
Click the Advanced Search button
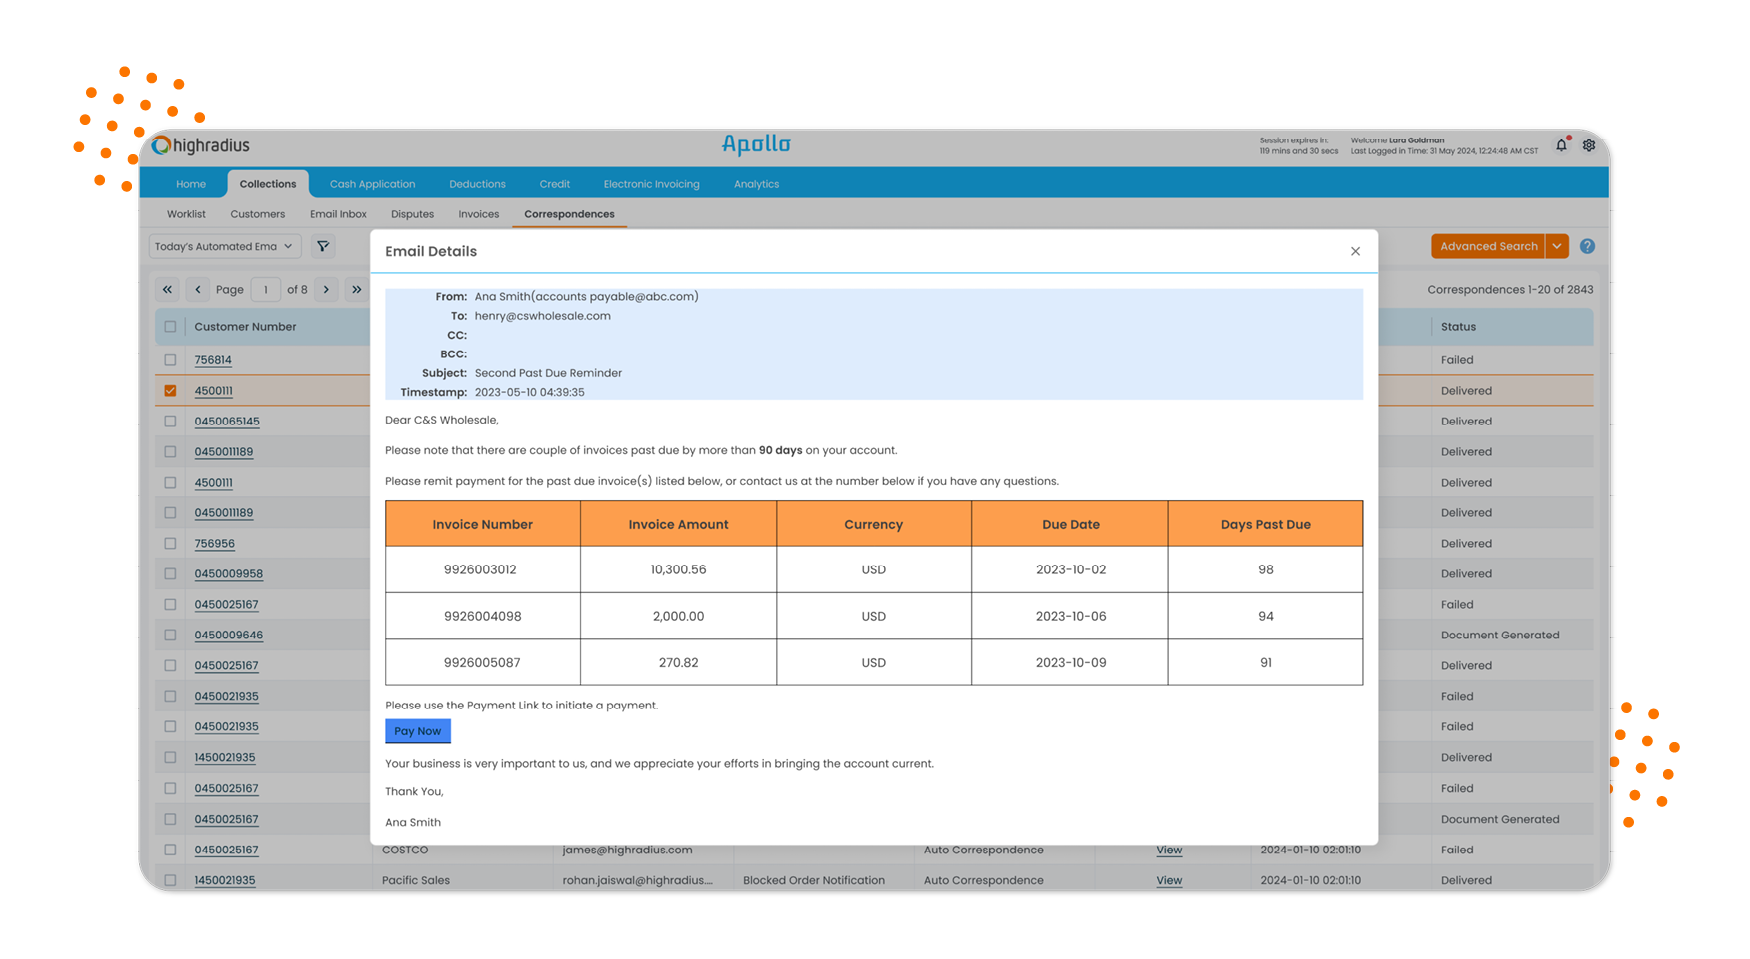point(1488,246)
